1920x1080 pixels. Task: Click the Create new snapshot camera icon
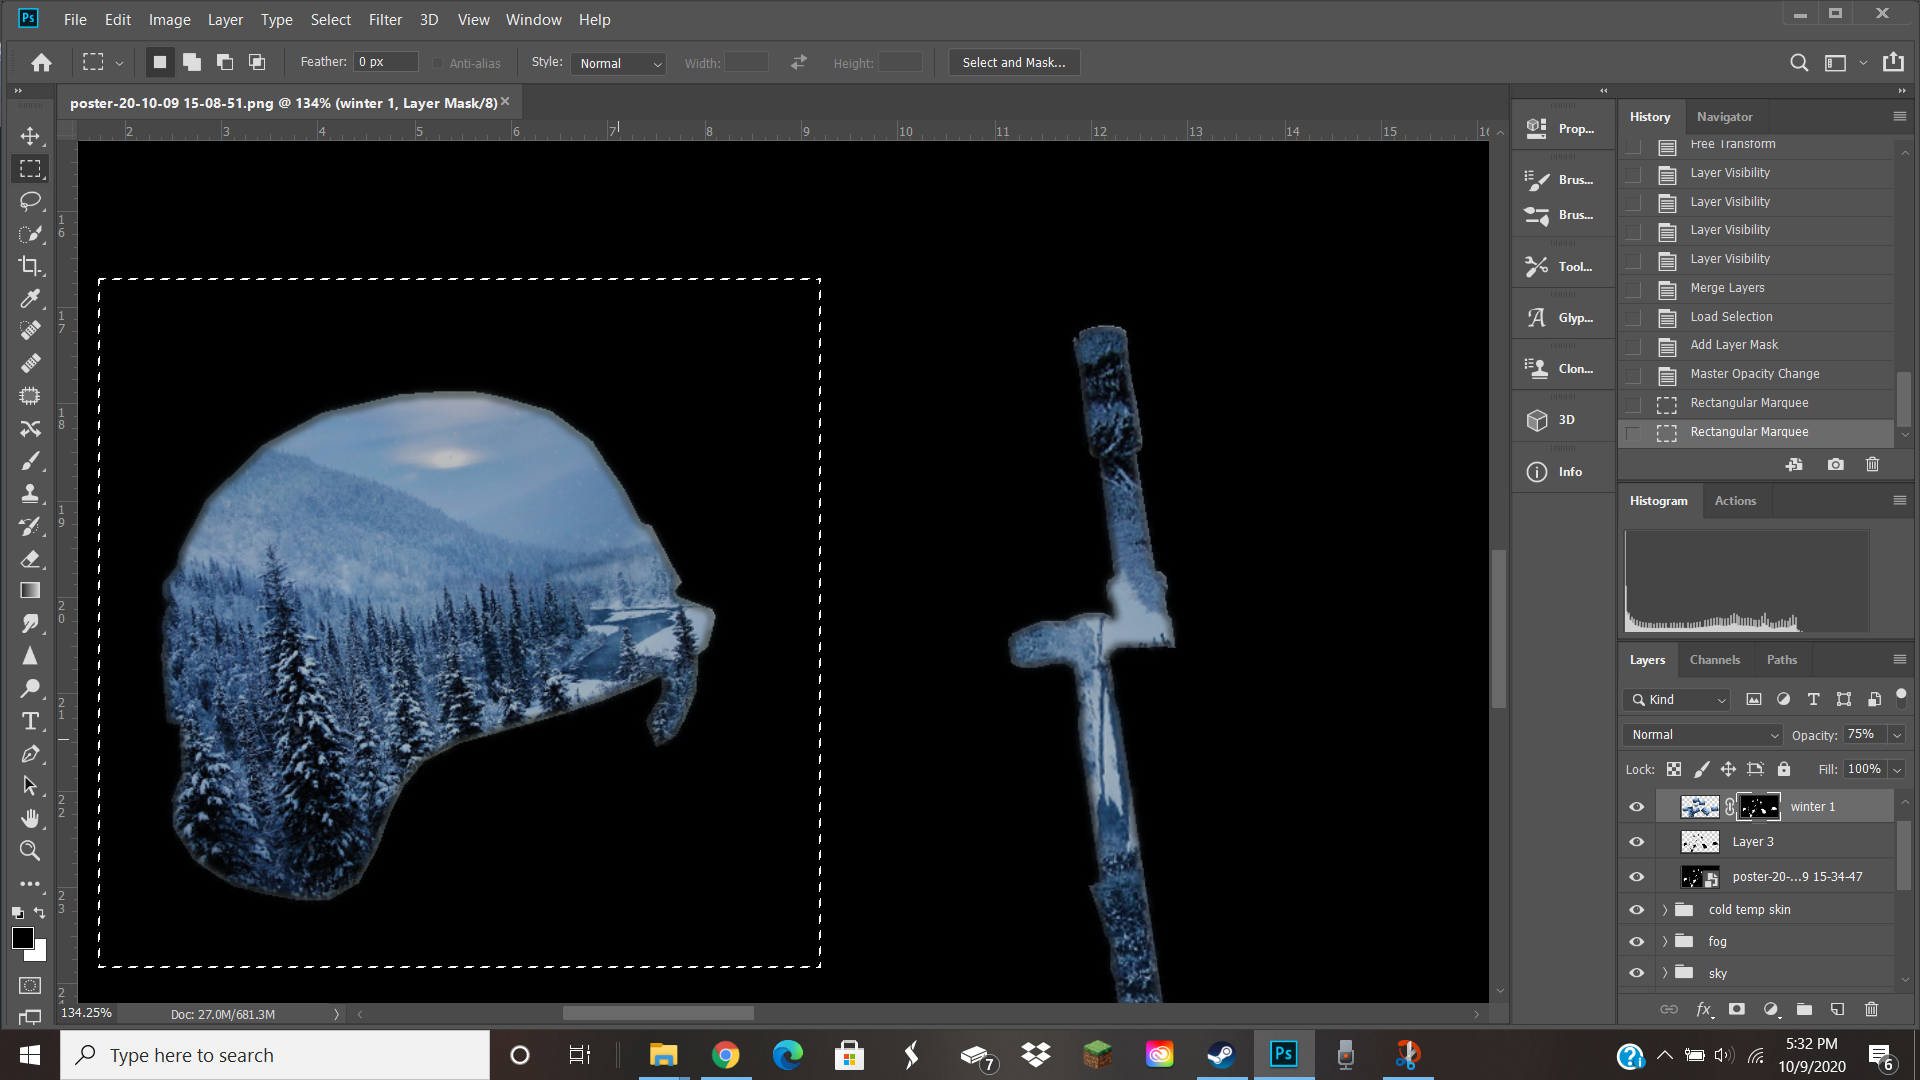tap(1835, 465)
